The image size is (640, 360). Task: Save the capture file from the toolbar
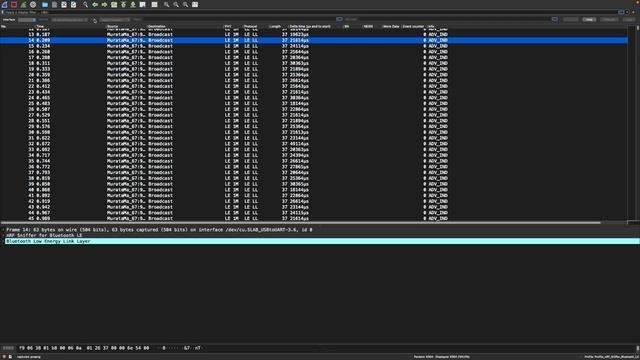pos(54,4)
